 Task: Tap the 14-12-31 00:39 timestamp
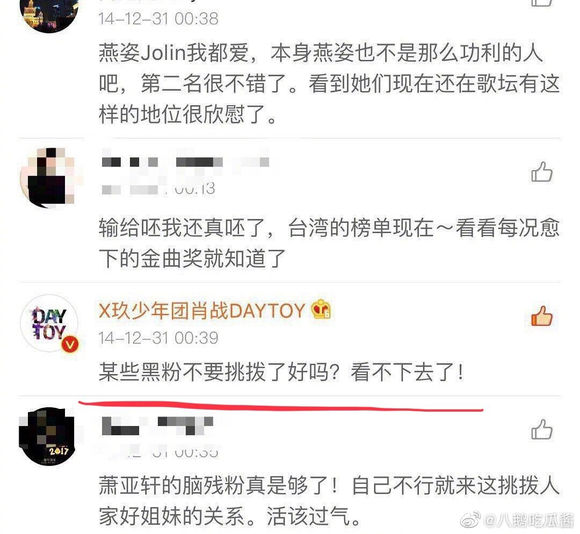tap(158, 338)
